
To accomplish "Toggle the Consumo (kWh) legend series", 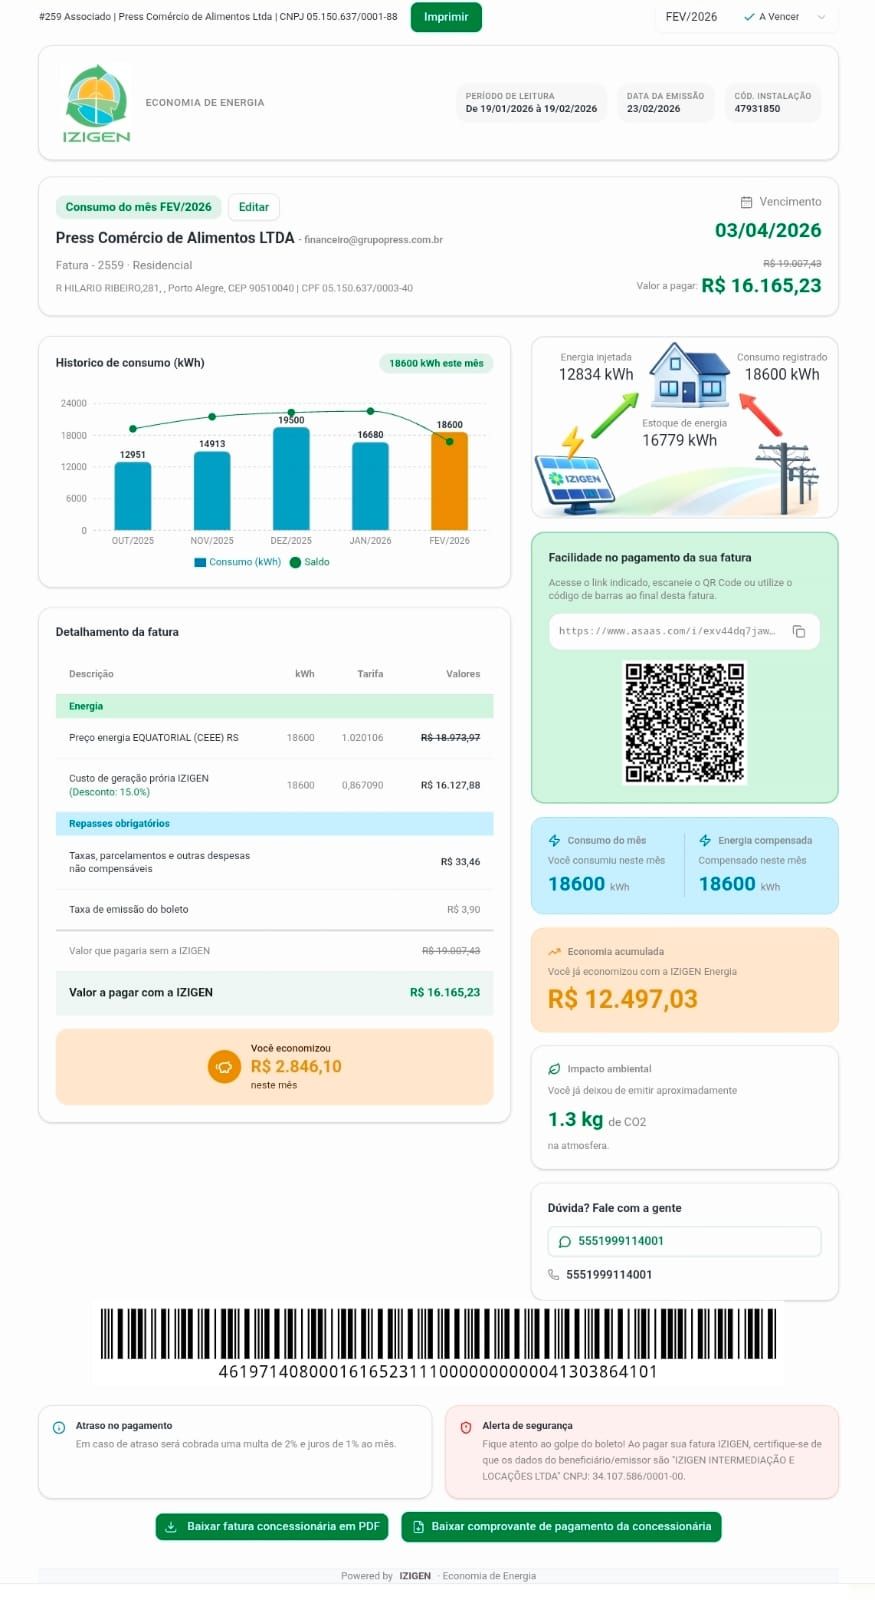I will [x=238, y=562].
